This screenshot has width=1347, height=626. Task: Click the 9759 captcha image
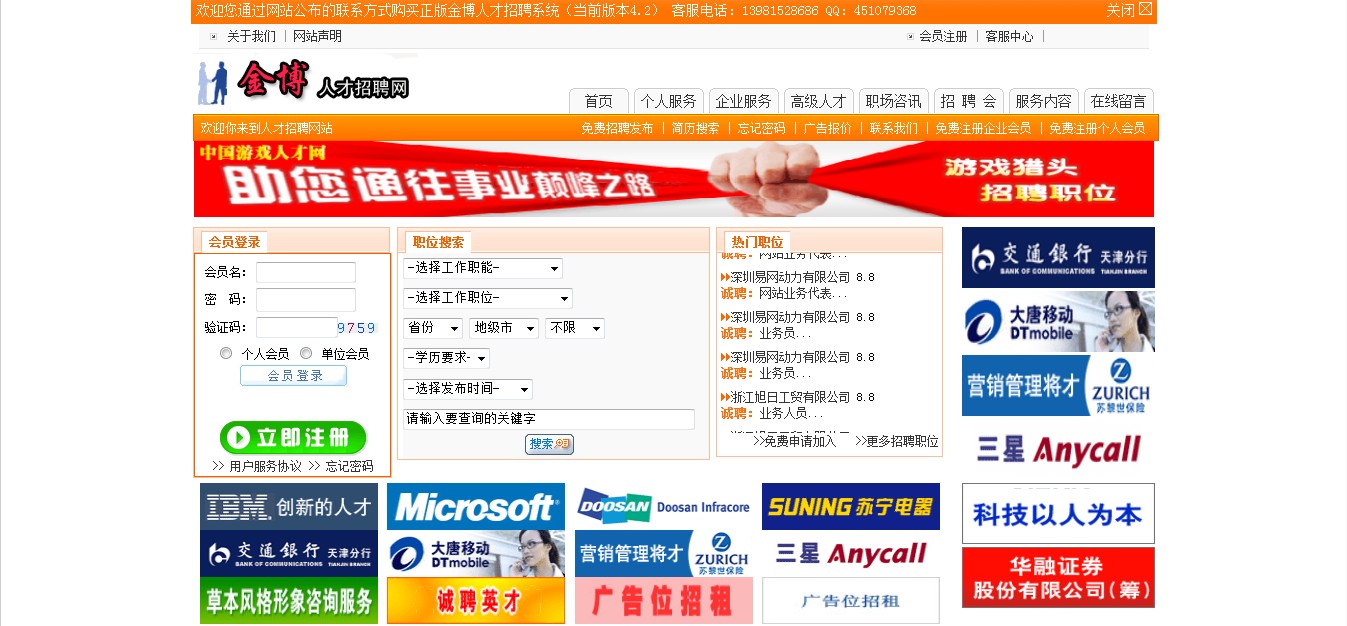point(356,327)
